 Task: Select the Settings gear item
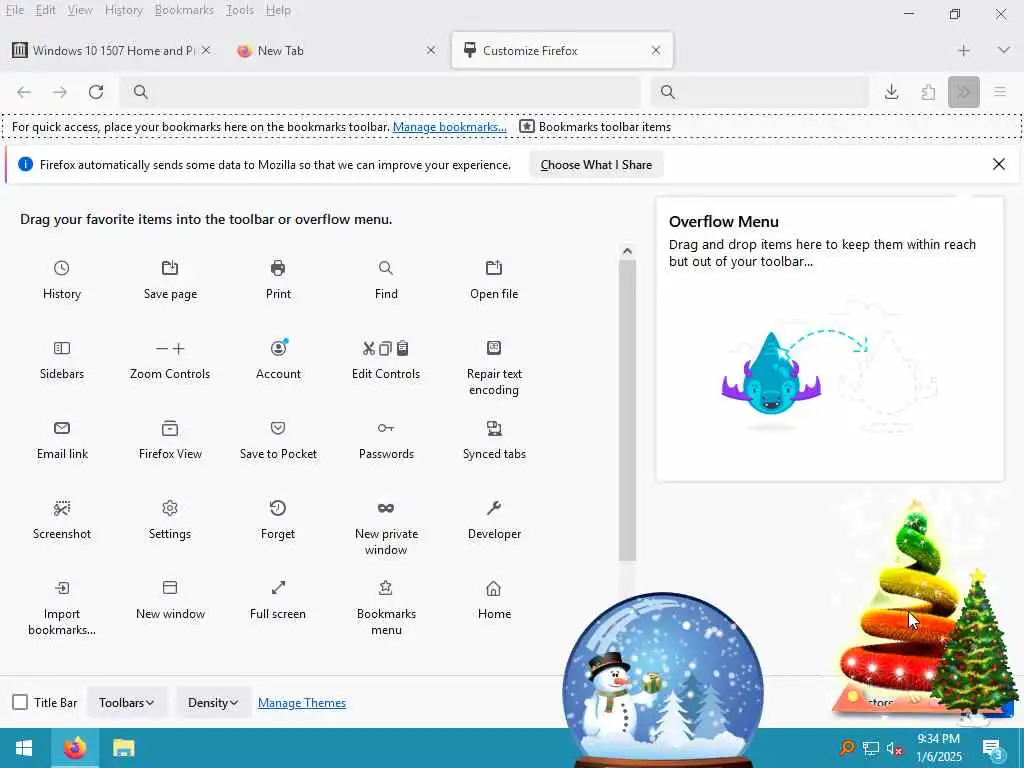point(170,520)
